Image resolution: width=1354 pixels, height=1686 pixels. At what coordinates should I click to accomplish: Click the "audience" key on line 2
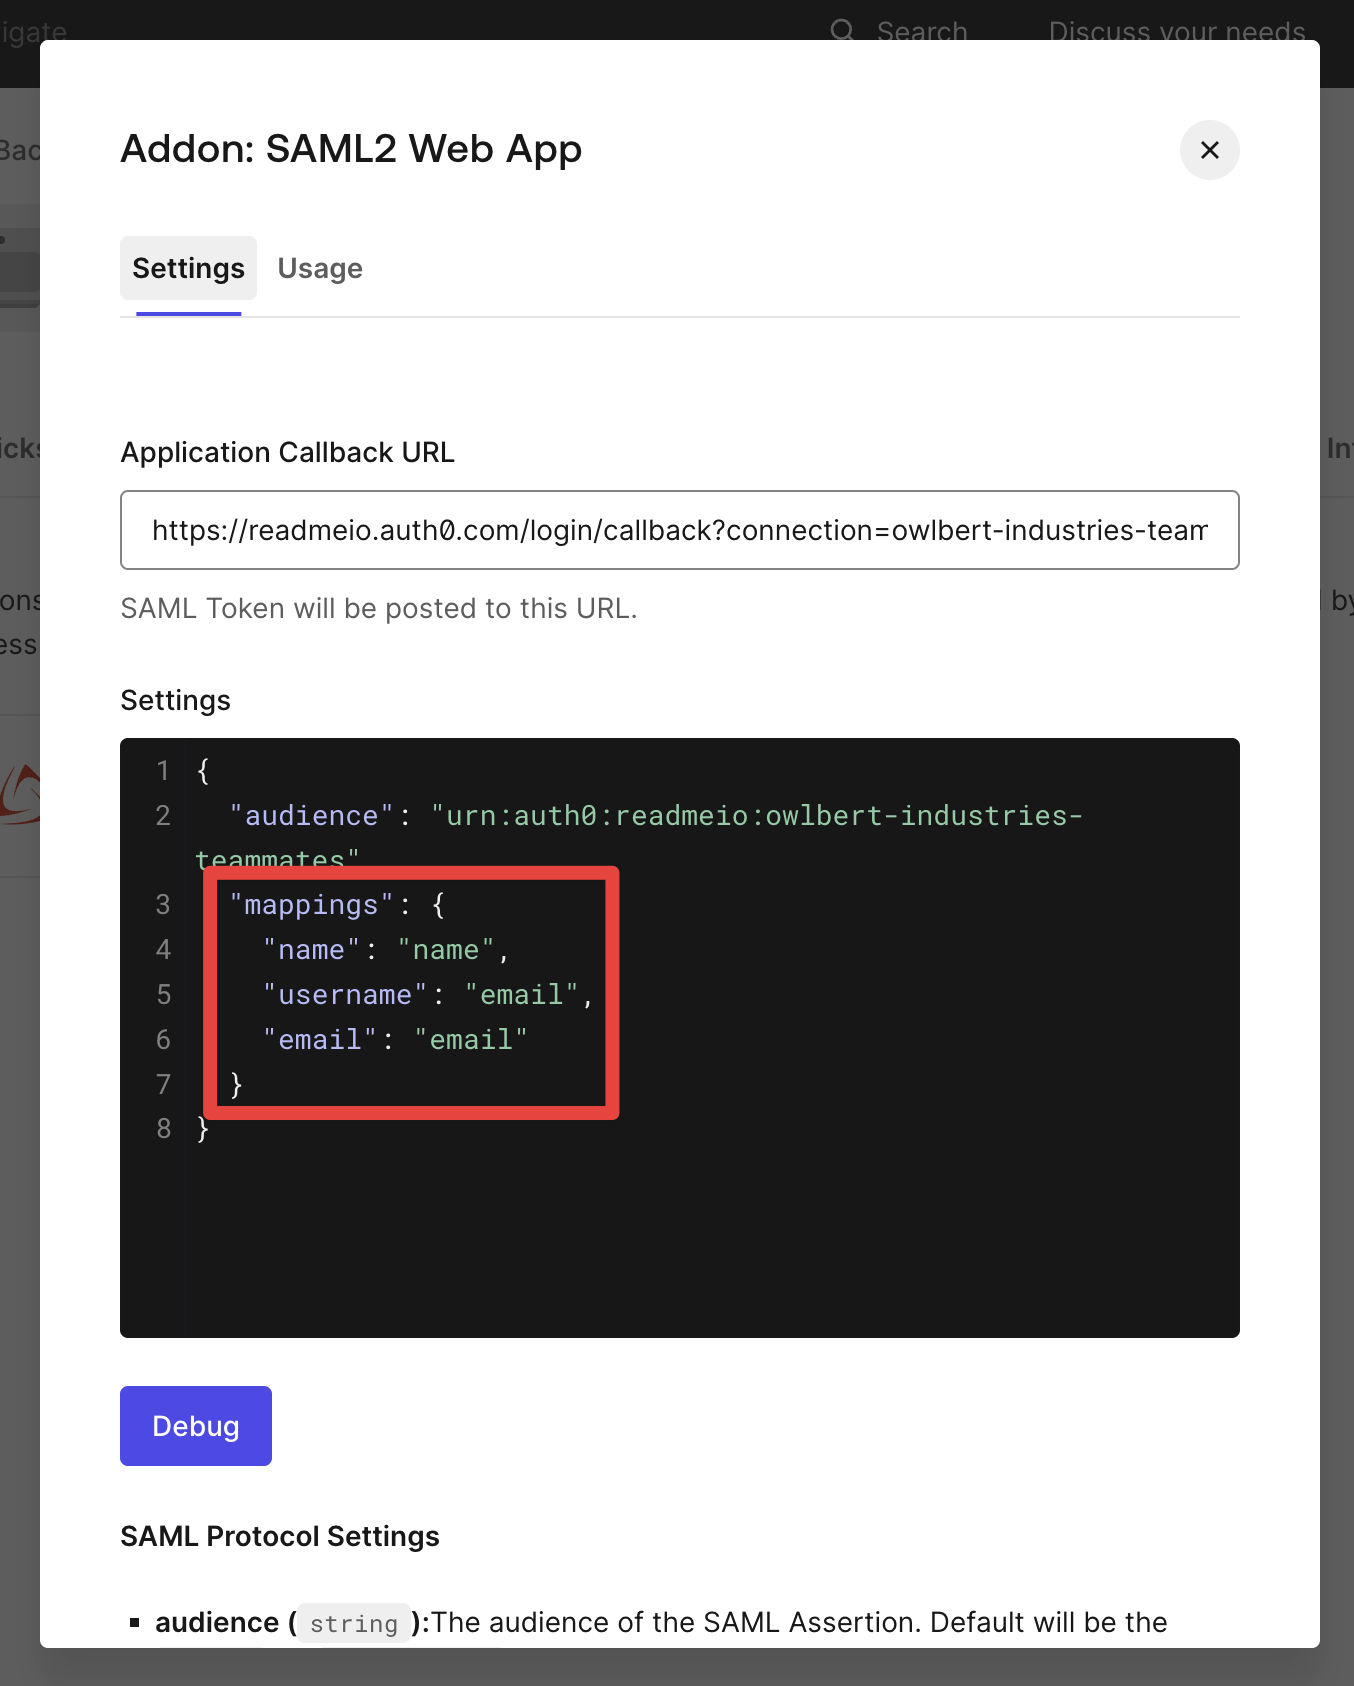[311, 816]
